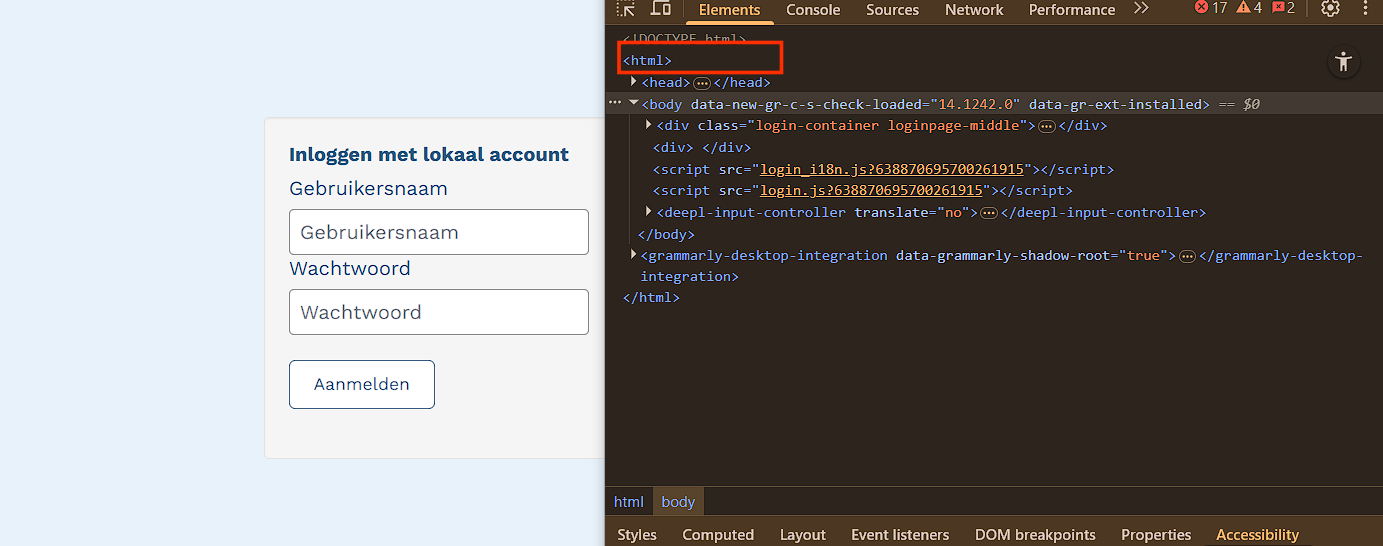Screen dimensions: 1383x546
Task: Open the 4 warnings counter
Action: [x=1250, y=8]
